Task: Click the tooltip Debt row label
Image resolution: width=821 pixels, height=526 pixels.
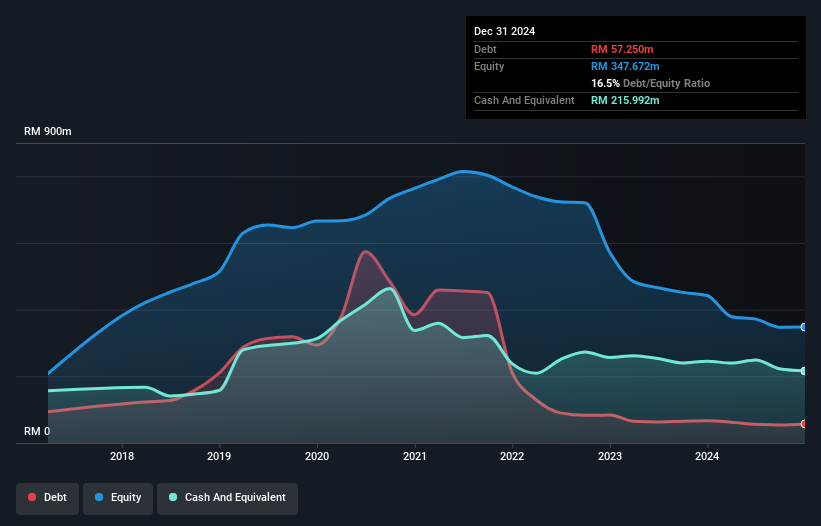Action: [x=485, y=49]
